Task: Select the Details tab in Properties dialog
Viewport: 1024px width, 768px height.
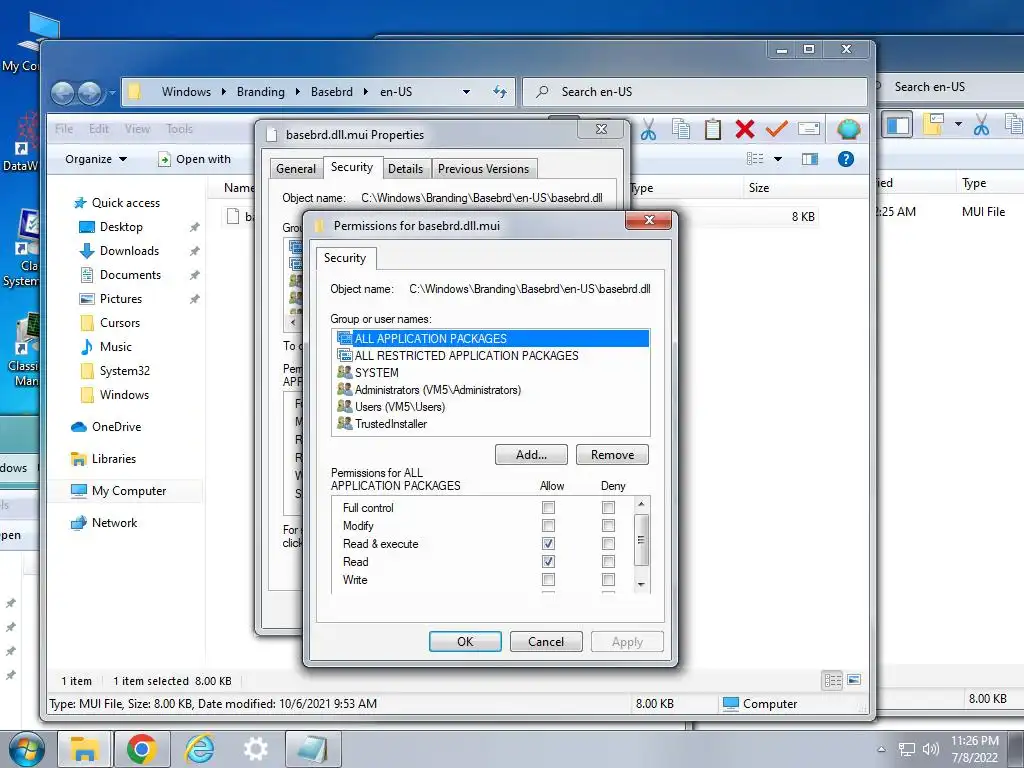Action: coord(406,168)
